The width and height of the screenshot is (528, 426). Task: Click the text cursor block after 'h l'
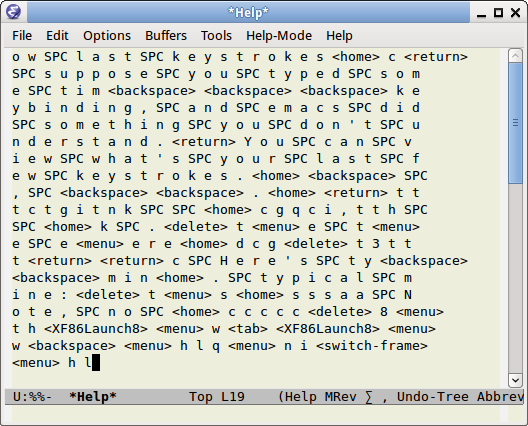click(96, 363)
